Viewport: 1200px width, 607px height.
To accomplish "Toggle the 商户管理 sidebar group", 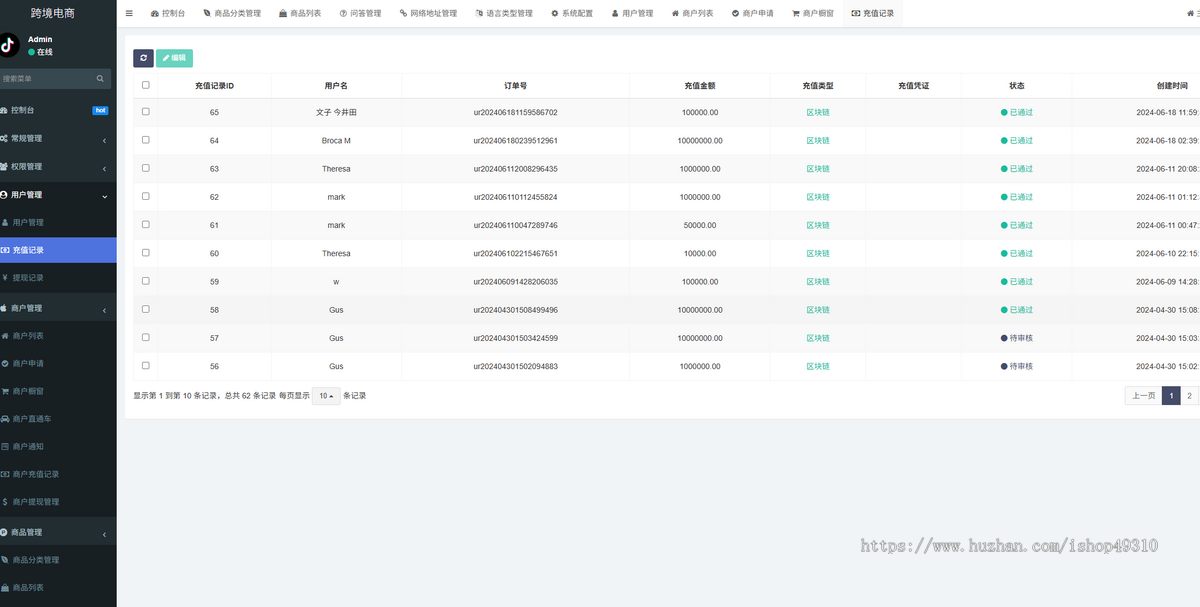I will [58, 308].
